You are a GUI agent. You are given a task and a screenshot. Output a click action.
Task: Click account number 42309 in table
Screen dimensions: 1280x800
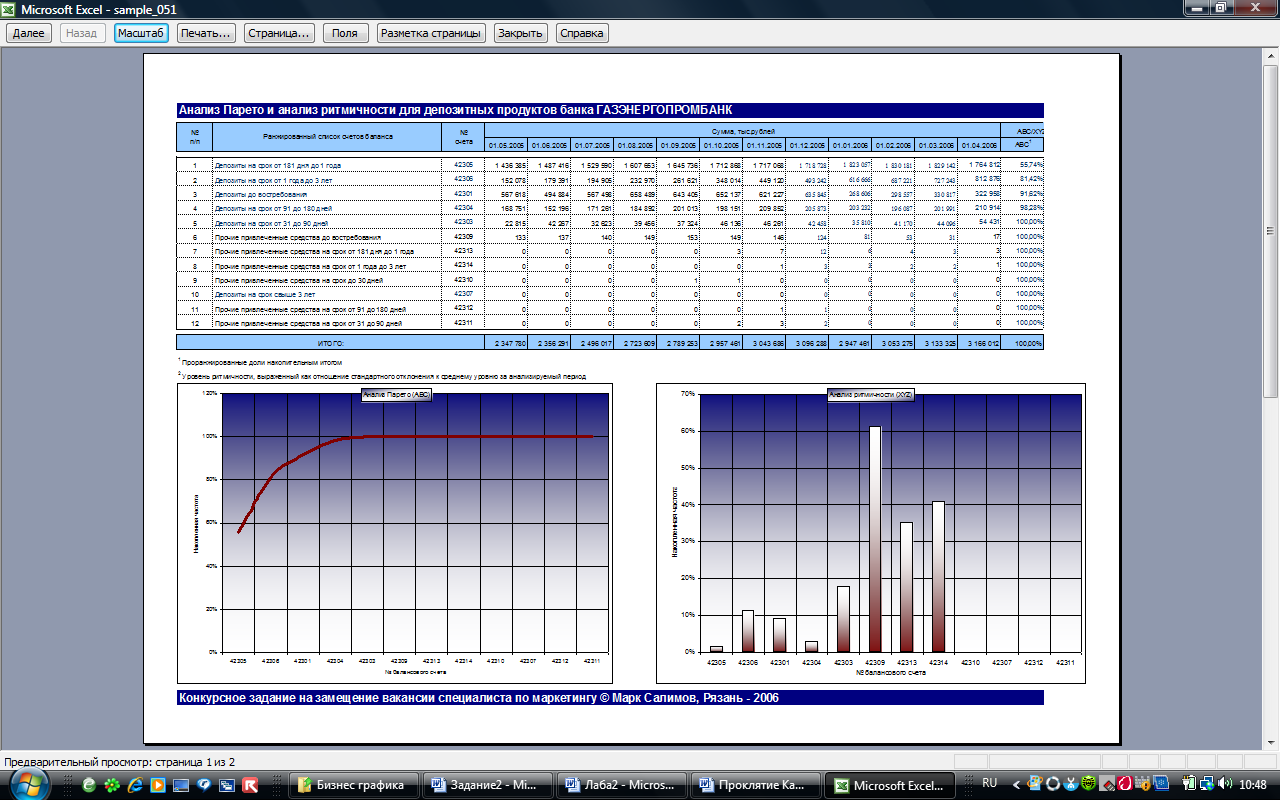[463, 236]
